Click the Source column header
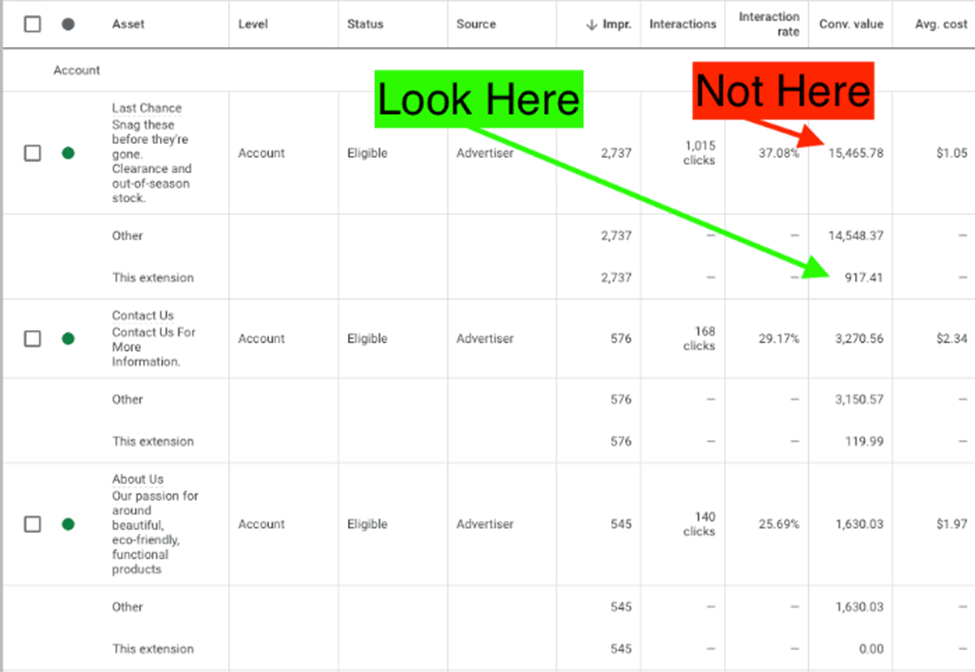The image size is (975, 672). coord(476,24)
